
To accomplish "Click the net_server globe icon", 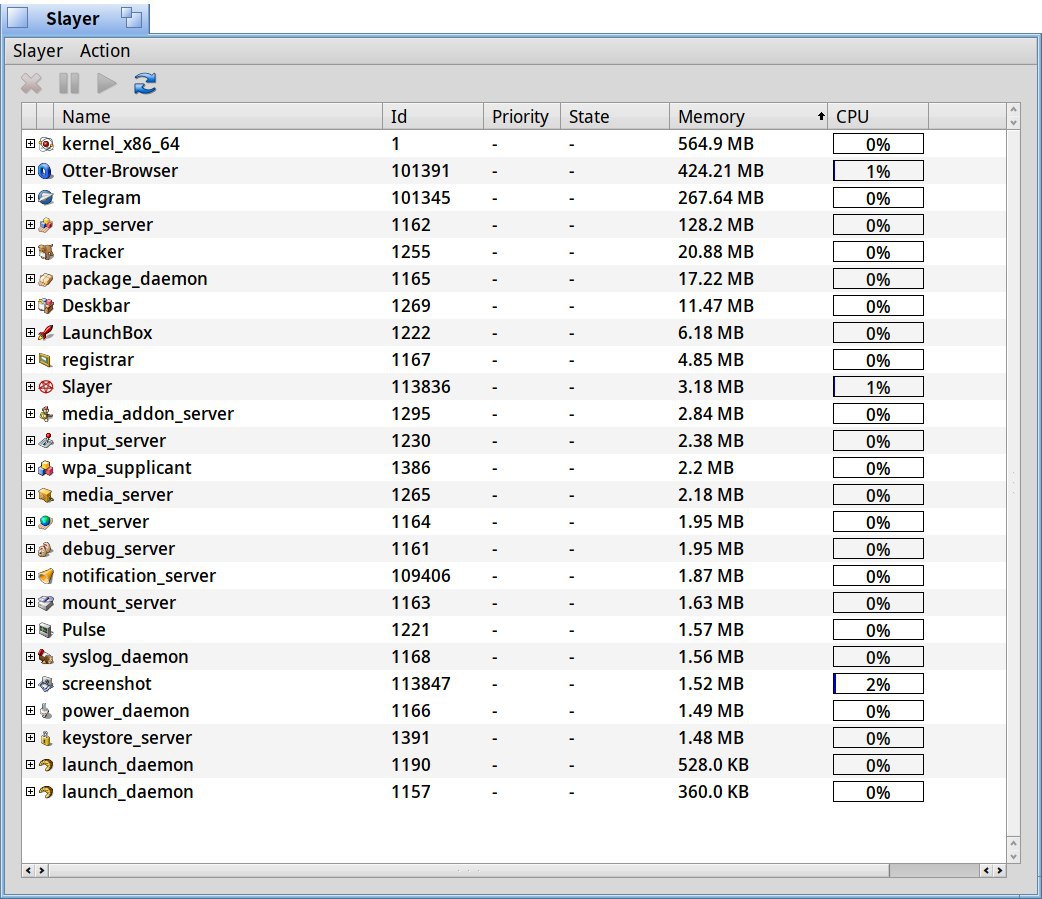I will [46, 522].
